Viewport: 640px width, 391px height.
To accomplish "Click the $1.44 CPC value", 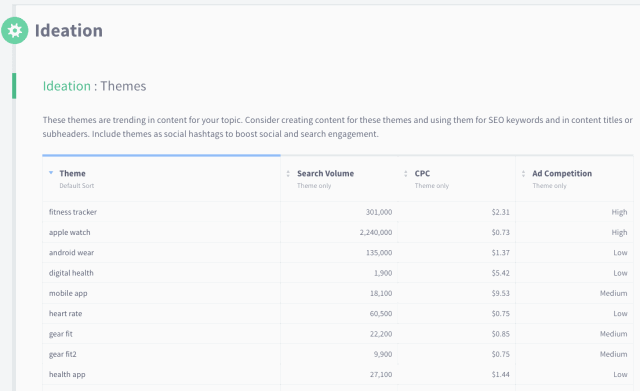I will 500,374.
